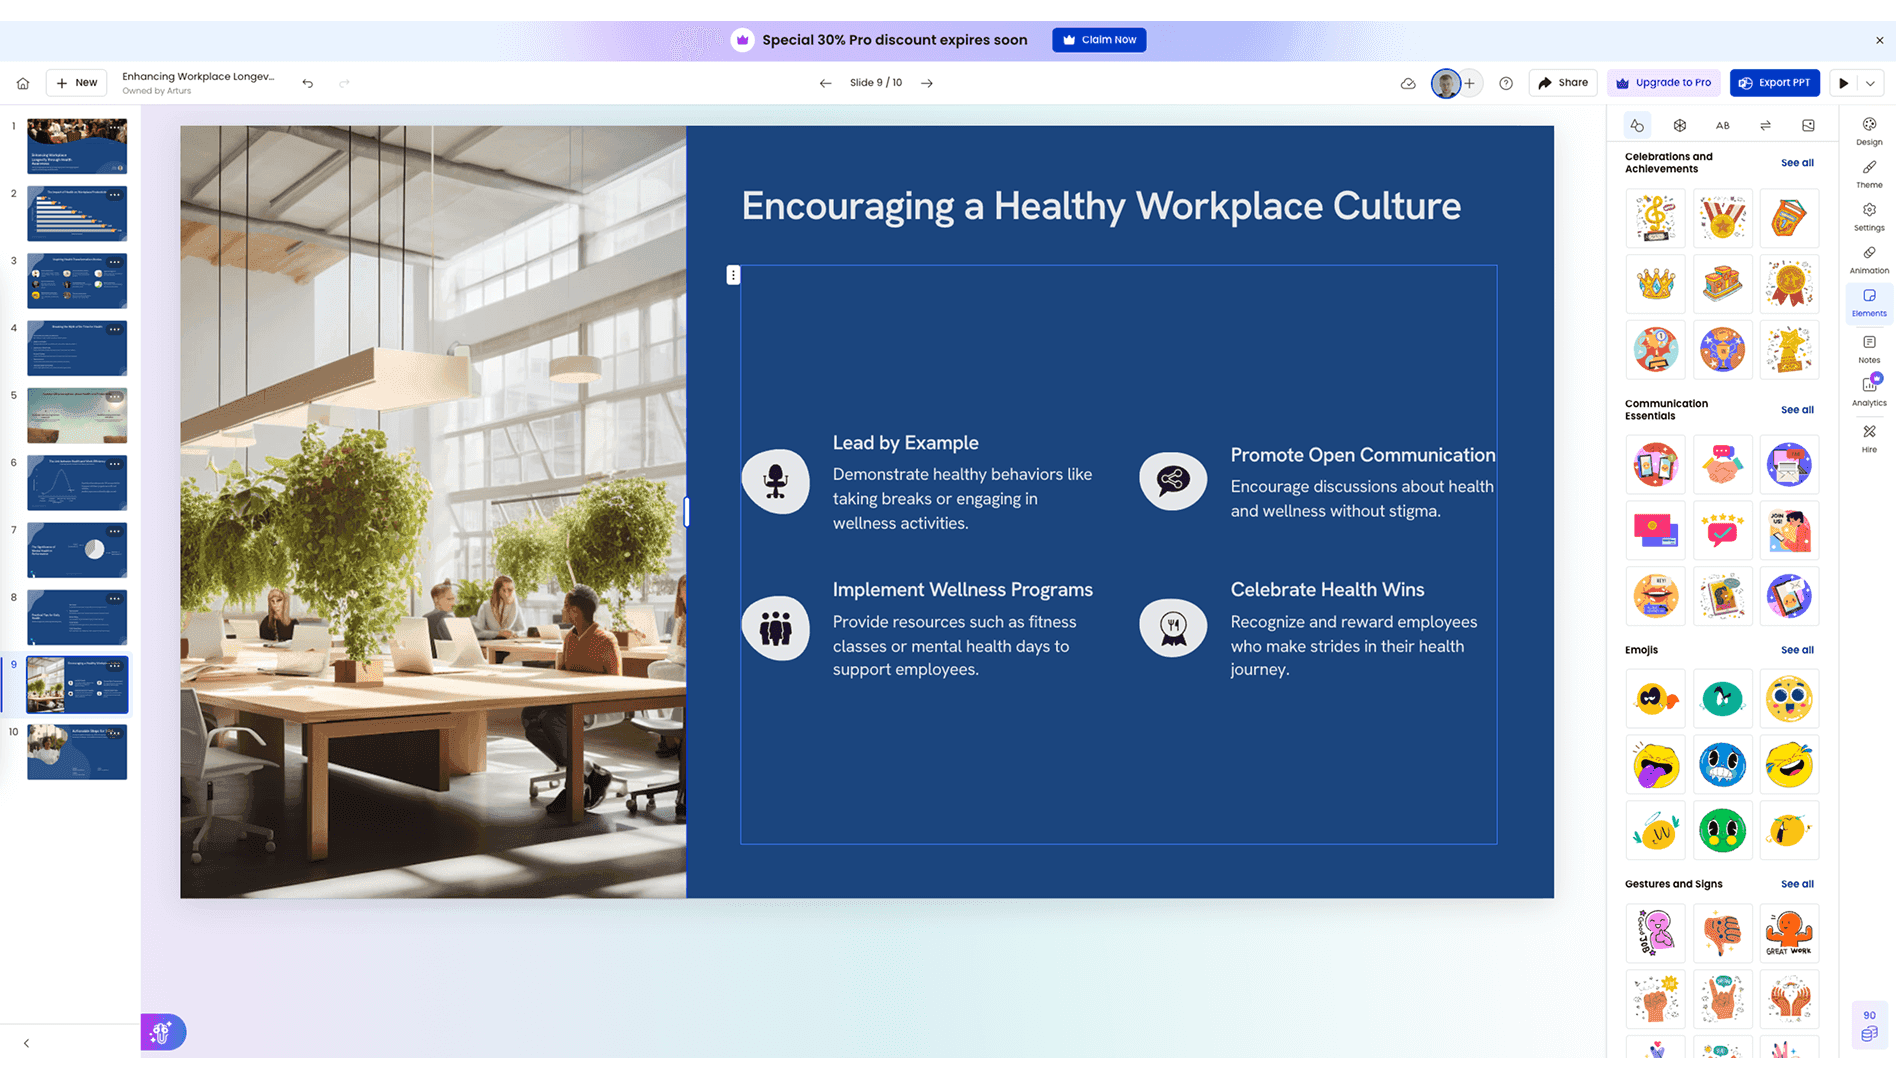
Task: Insert the handshake sticker
Action: coord(1722,465)
